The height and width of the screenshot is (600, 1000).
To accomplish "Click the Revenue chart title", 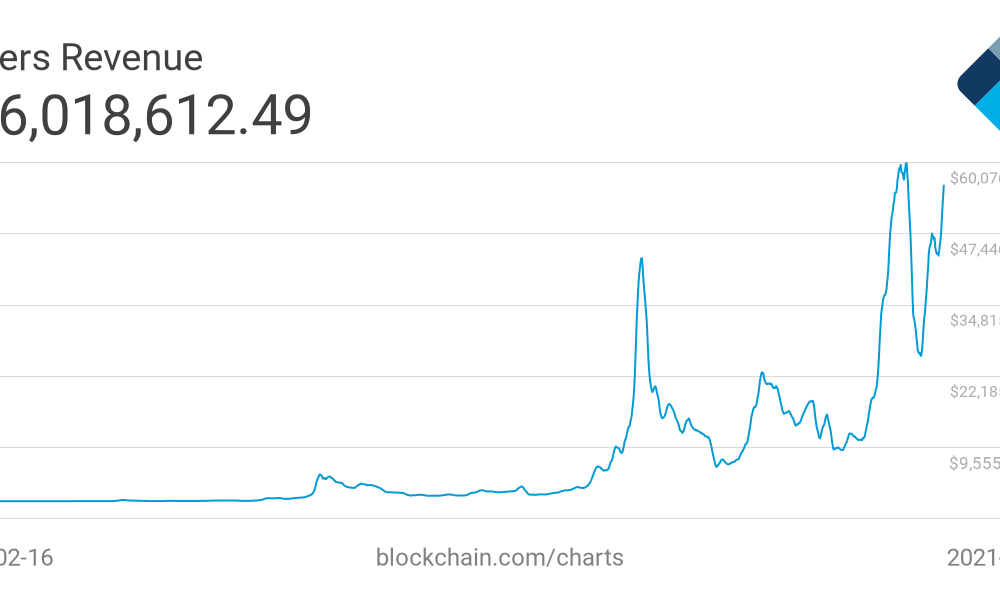I will (101, 57).
